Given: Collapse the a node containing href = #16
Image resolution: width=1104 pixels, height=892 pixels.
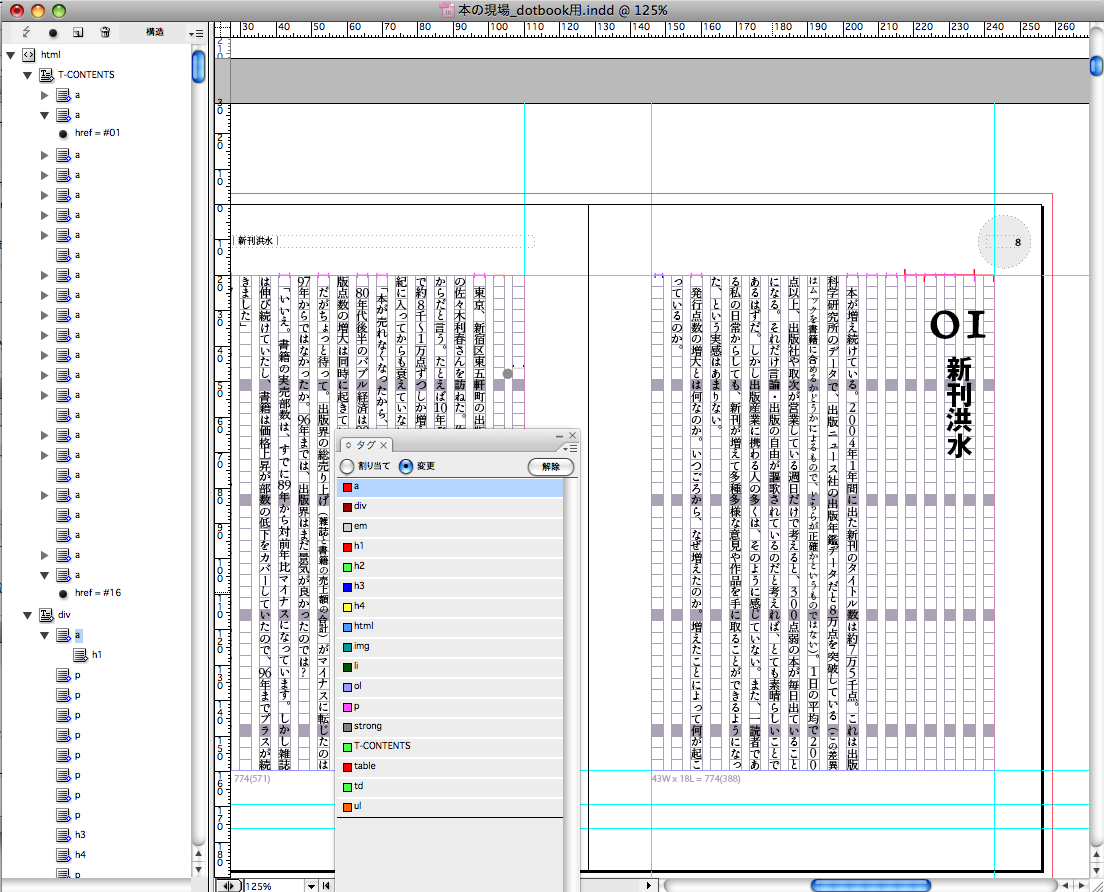Looking at the screenshot, I should click(x=44, y=575).
